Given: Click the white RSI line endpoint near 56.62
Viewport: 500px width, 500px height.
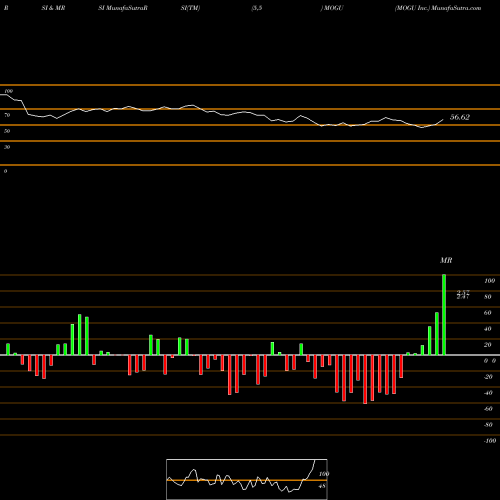Looking at the screenshot, I should (x=443, y=119).
